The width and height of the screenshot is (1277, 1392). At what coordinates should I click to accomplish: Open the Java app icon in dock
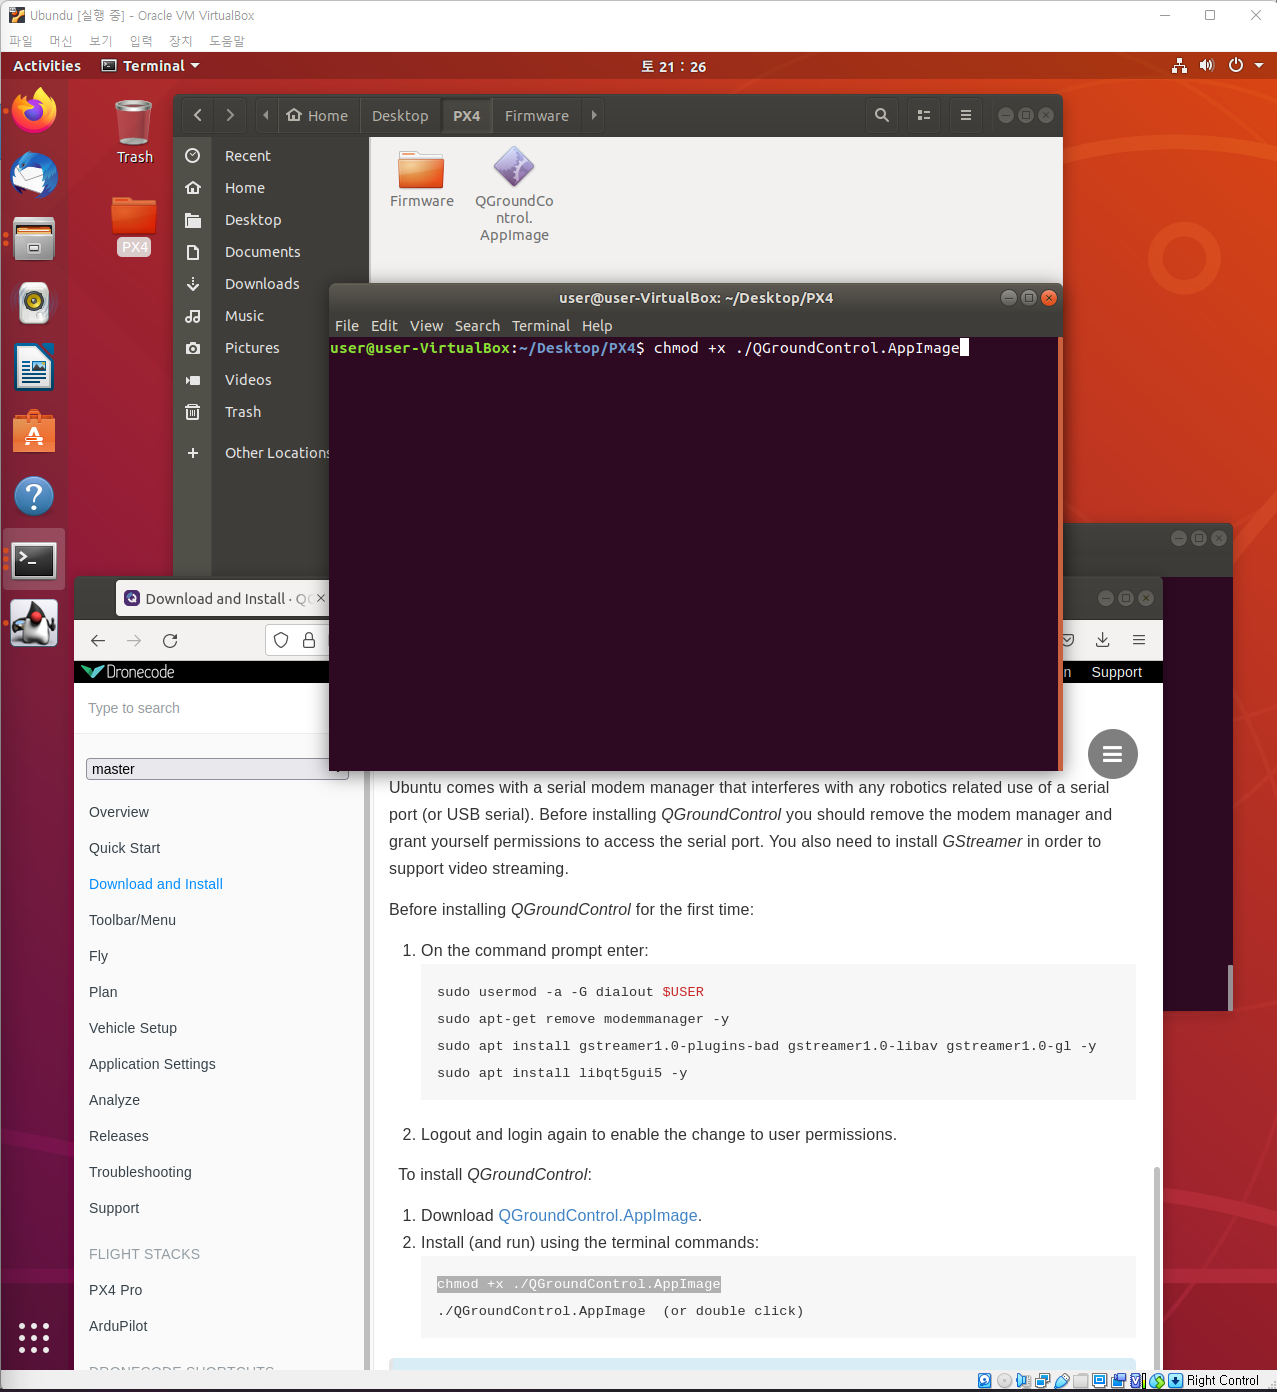tap(34, 624)
